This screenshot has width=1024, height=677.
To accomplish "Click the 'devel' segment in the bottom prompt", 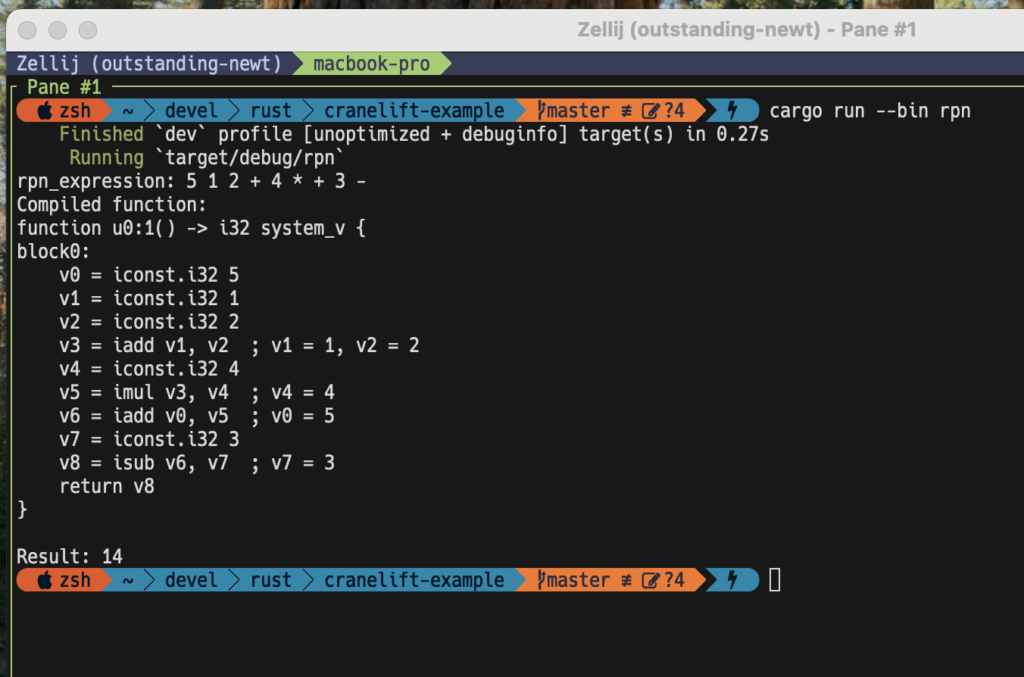I will 191,580.
